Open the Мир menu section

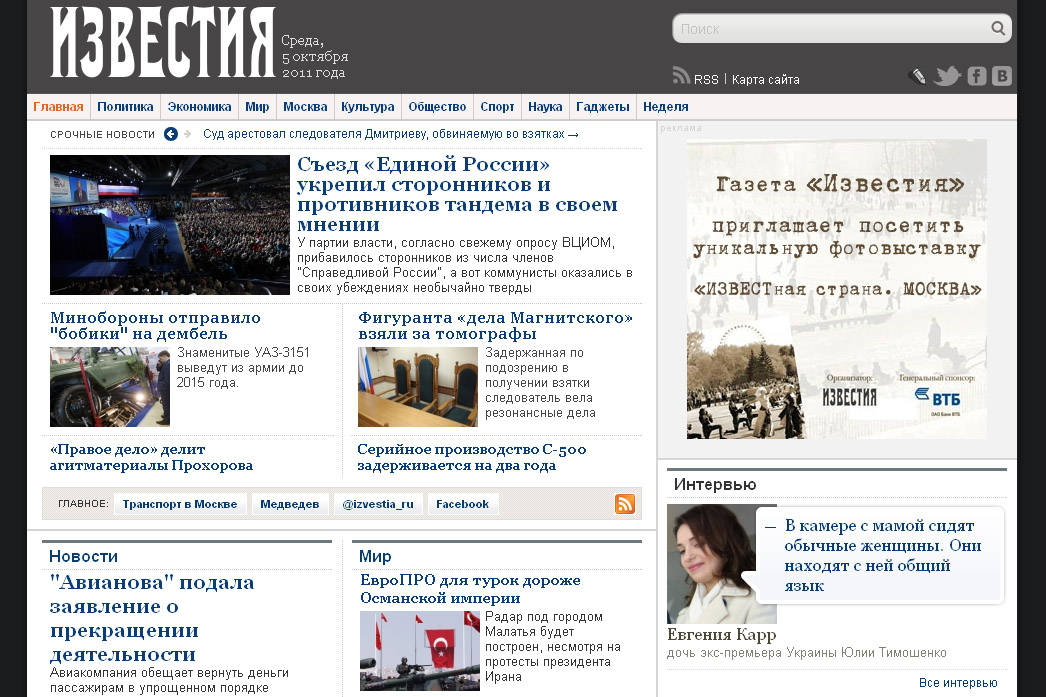pos(257,107)
